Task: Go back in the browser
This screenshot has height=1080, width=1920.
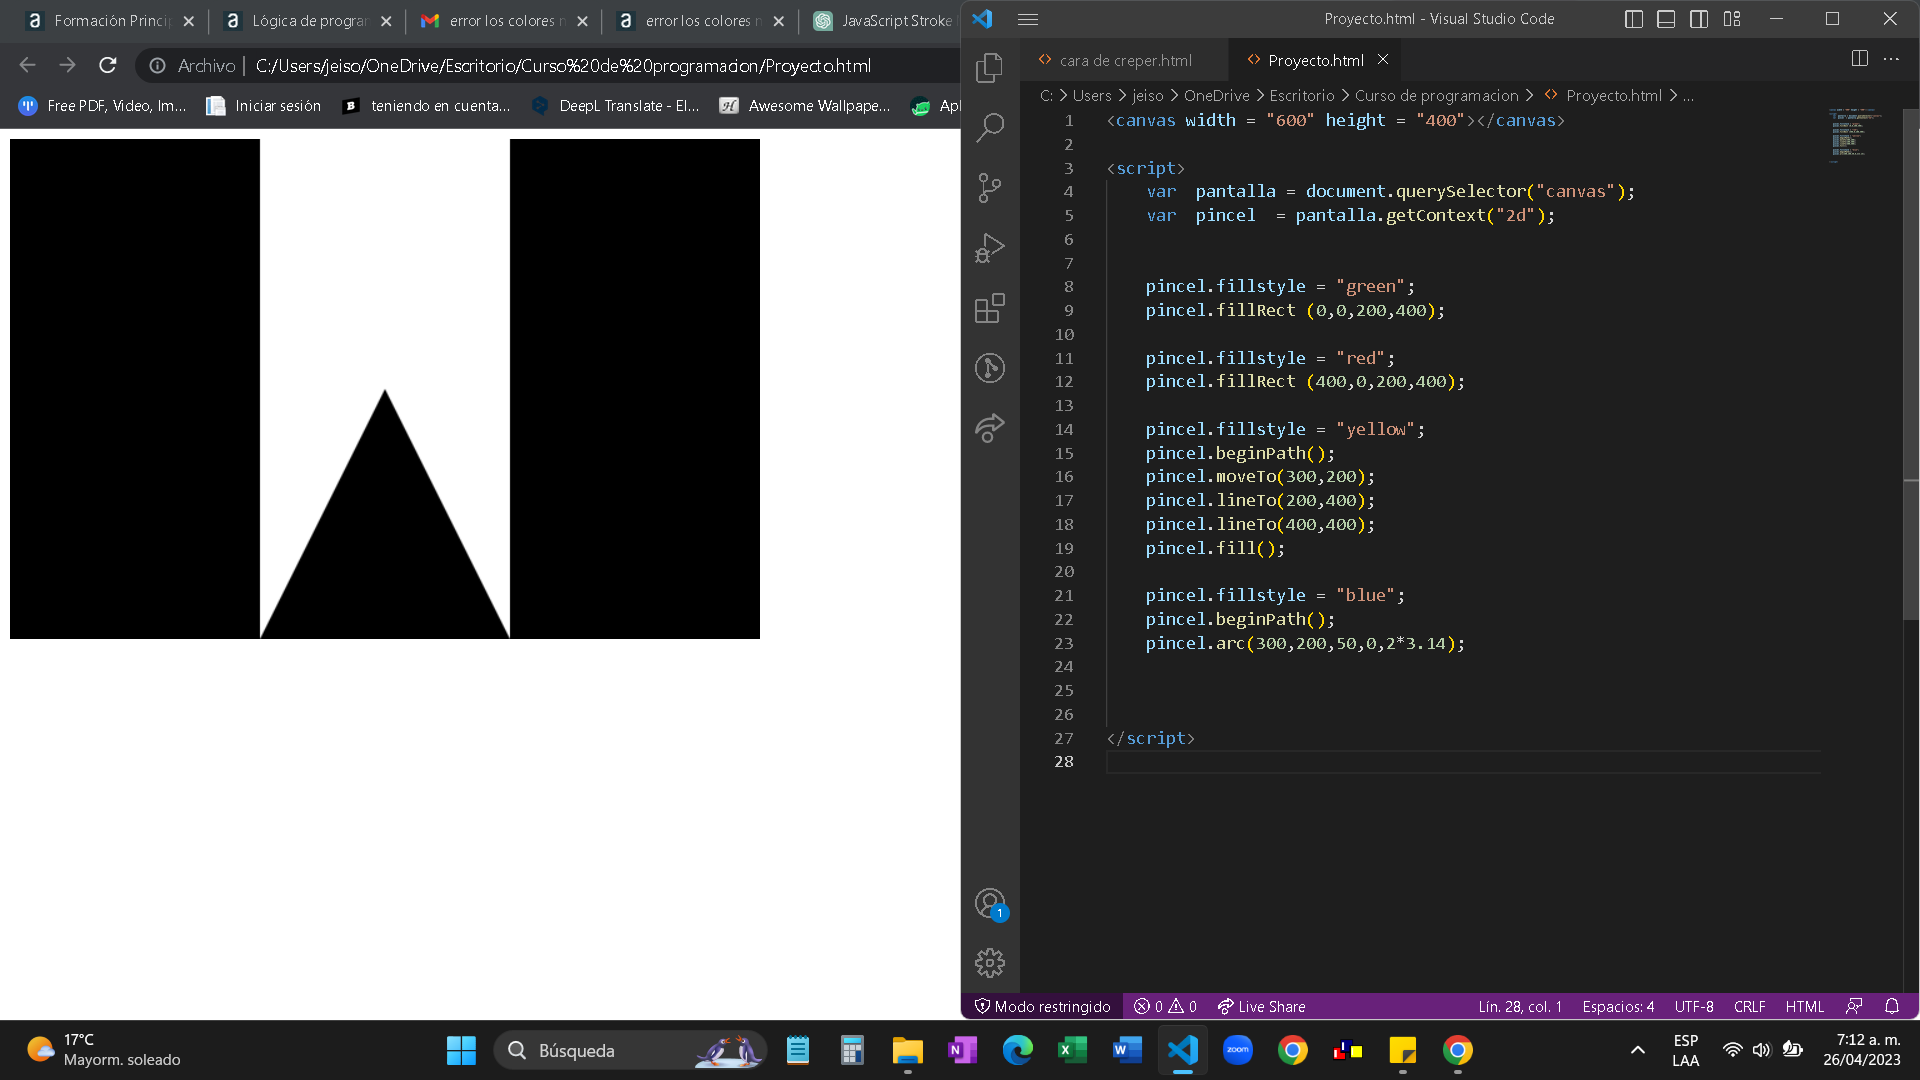Action: 27,65
